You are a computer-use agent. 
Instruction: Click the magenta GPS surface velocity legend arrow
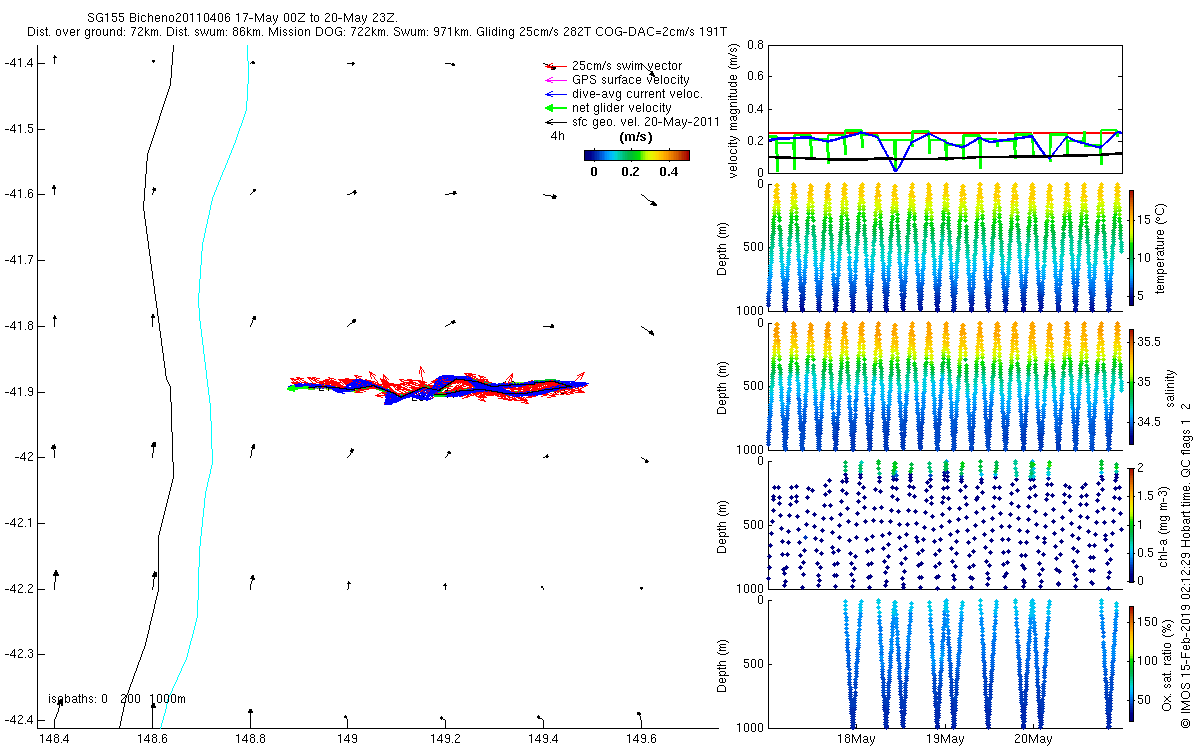(x=553, y=80)
